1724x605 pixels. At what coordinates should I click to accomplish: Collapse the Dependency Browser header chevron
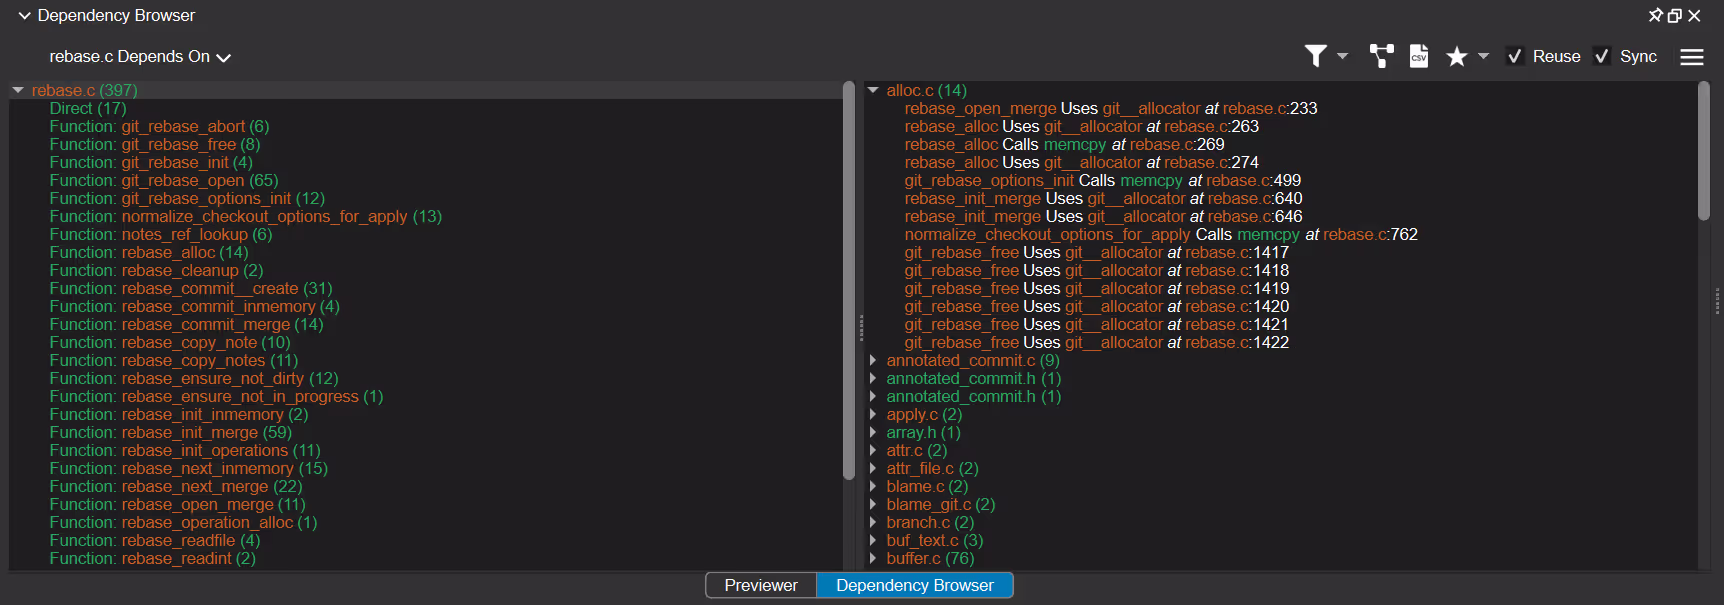(x=24, y=16)
